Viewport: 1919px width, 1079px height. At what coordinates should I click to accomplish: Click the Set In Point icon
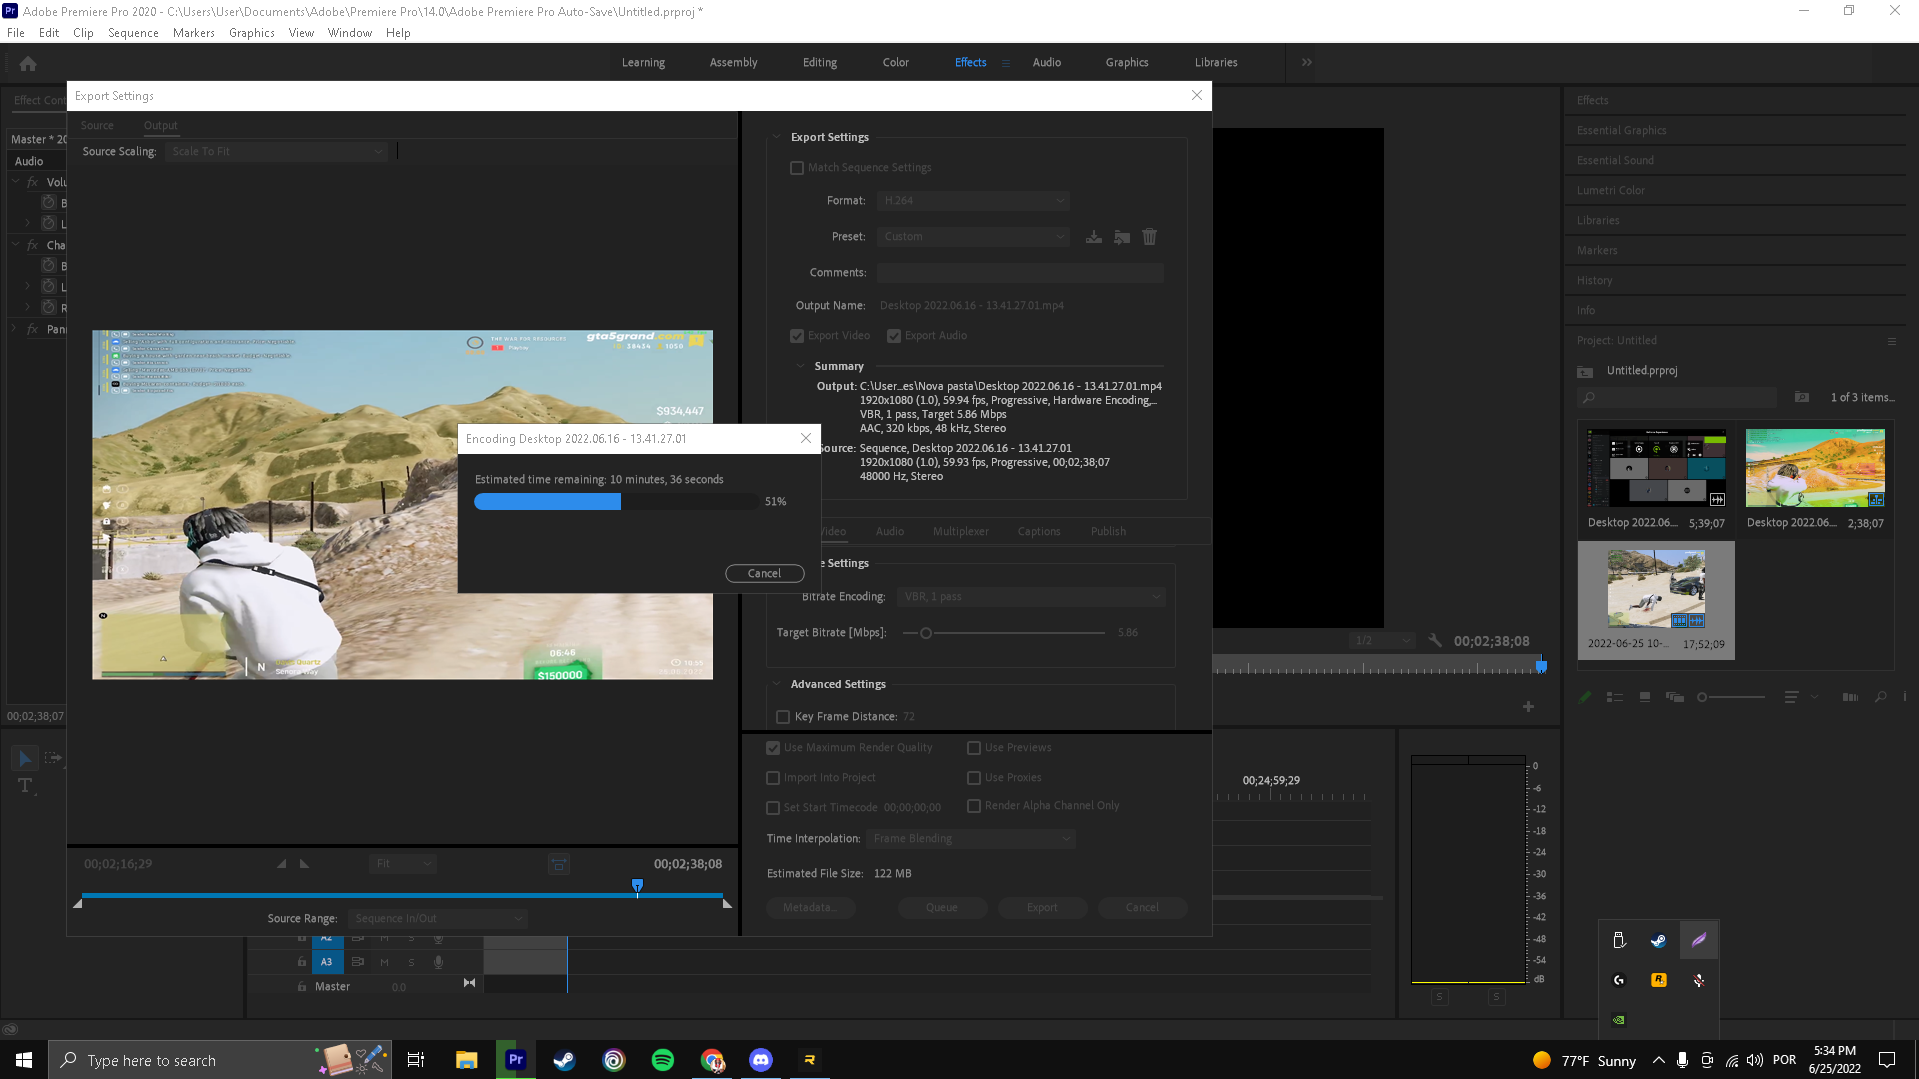281,864
